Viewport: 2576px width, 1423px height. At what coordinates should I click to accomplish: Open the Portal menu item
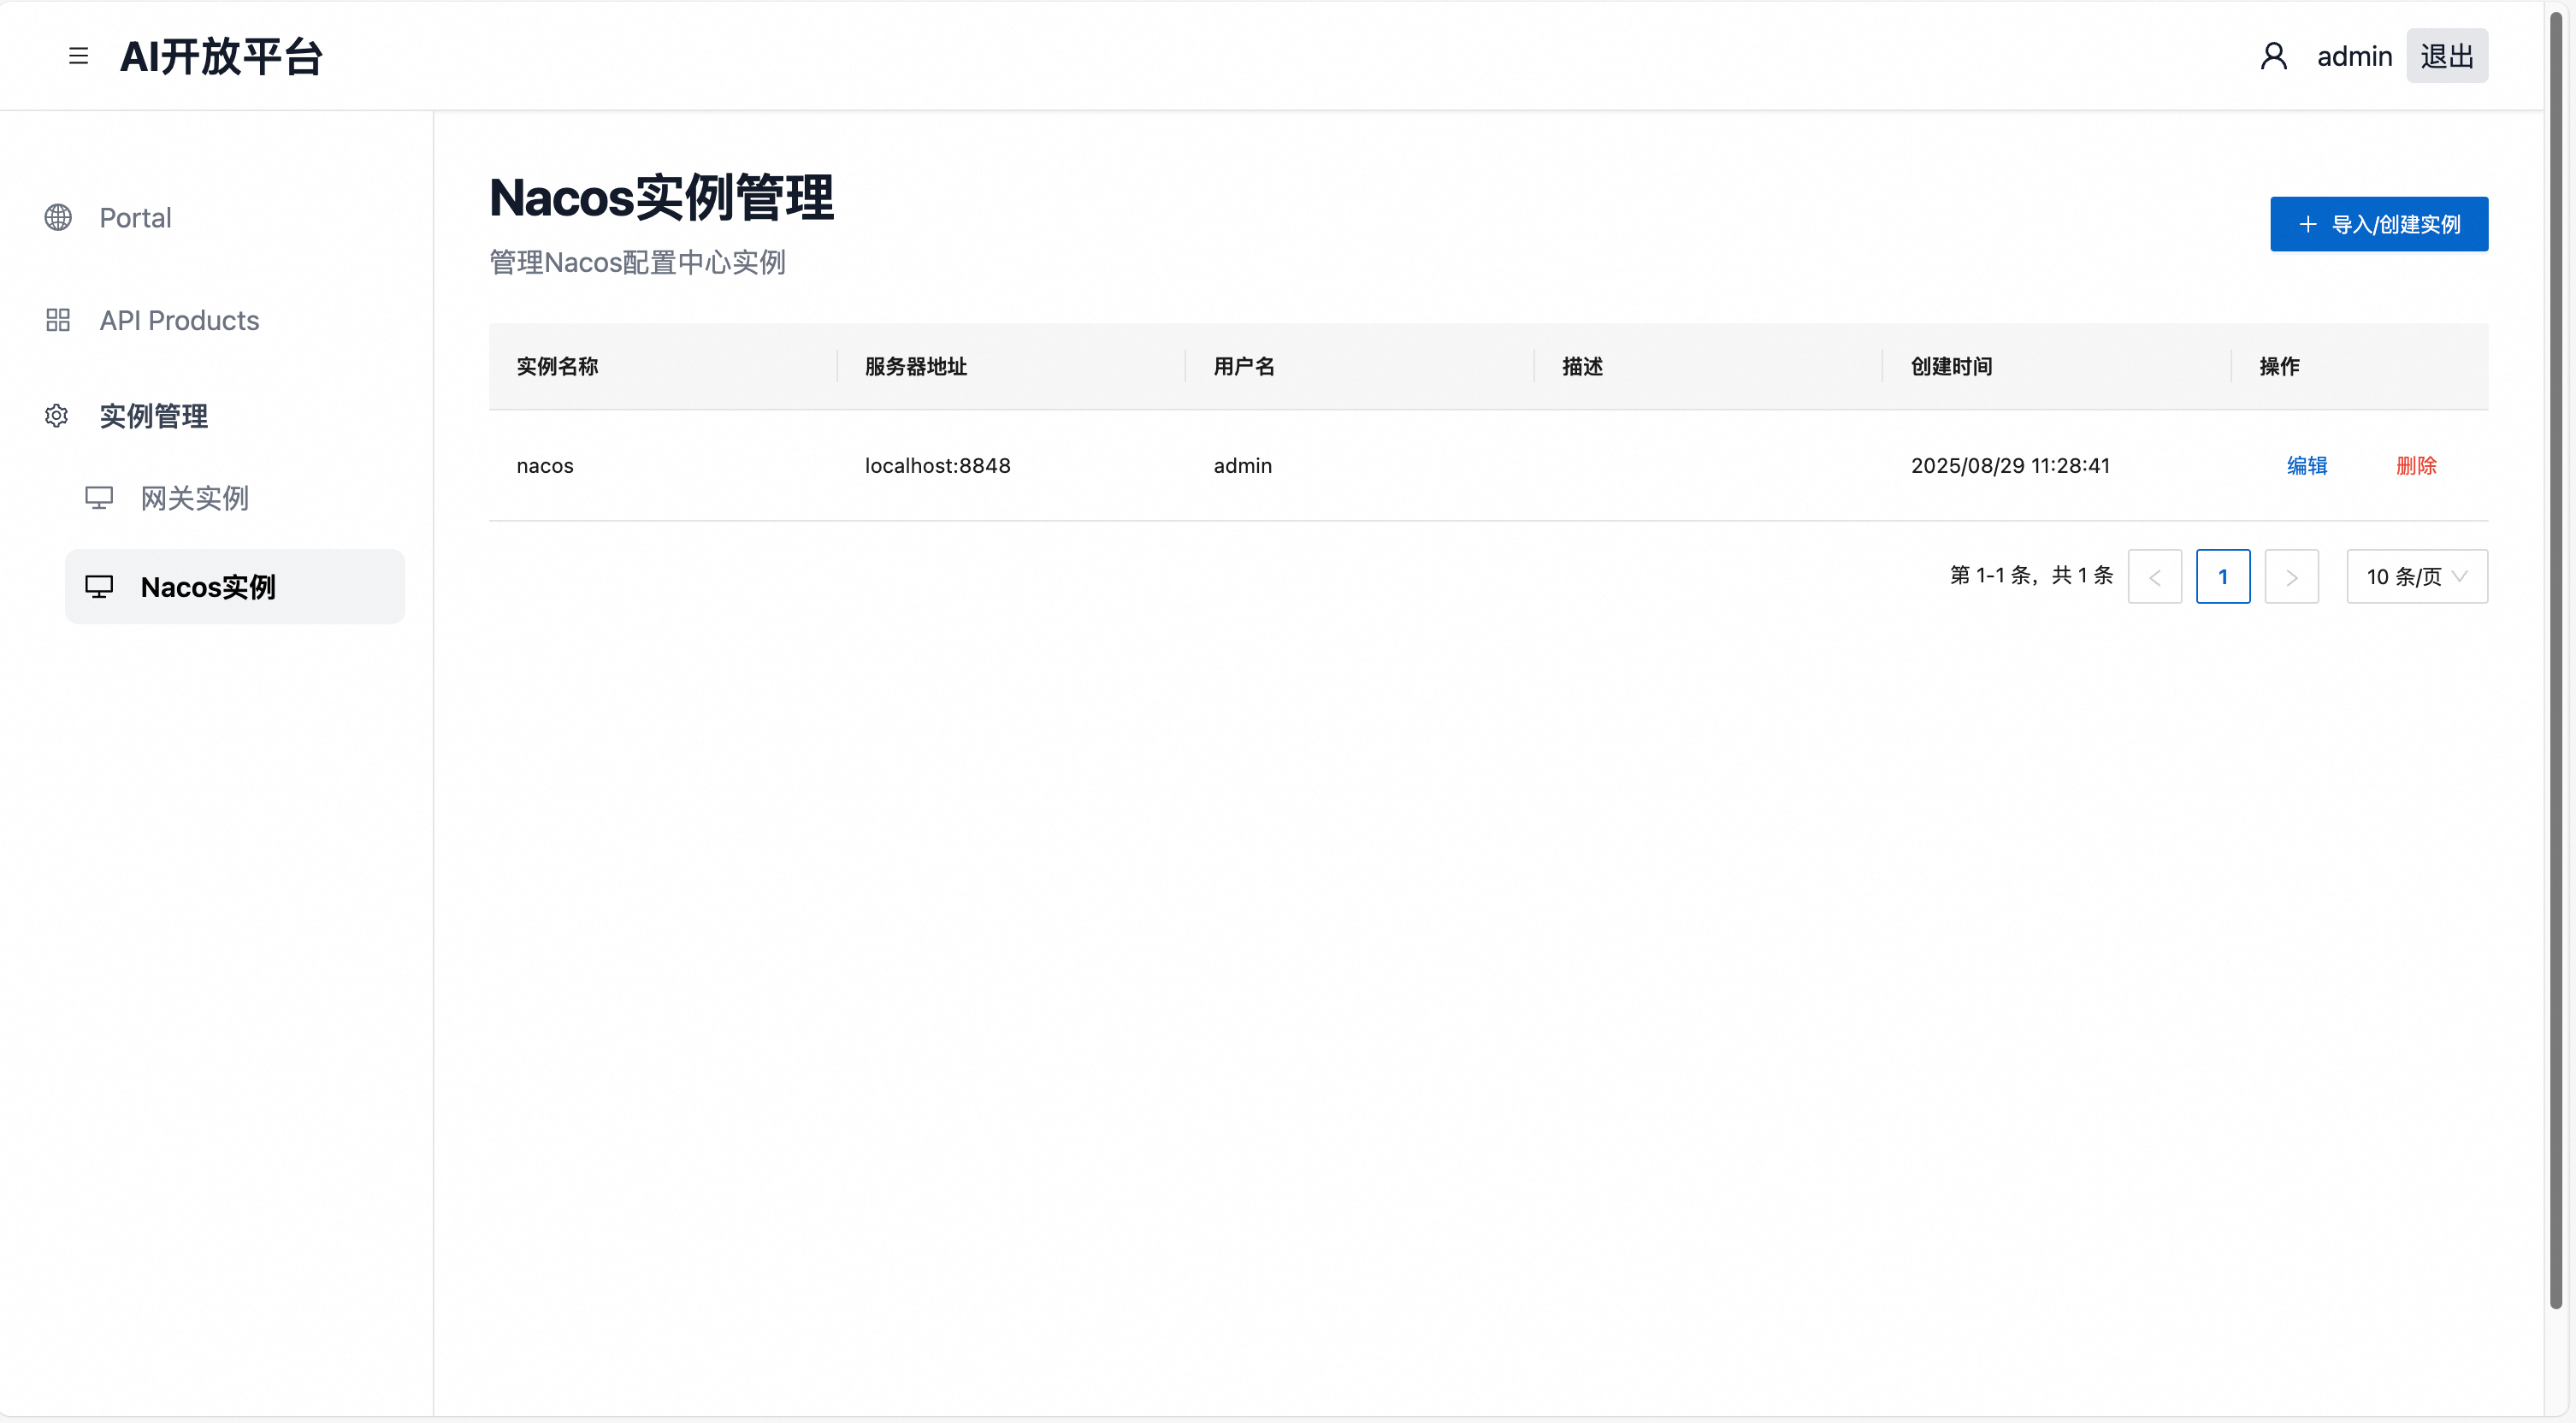[135, 217]
